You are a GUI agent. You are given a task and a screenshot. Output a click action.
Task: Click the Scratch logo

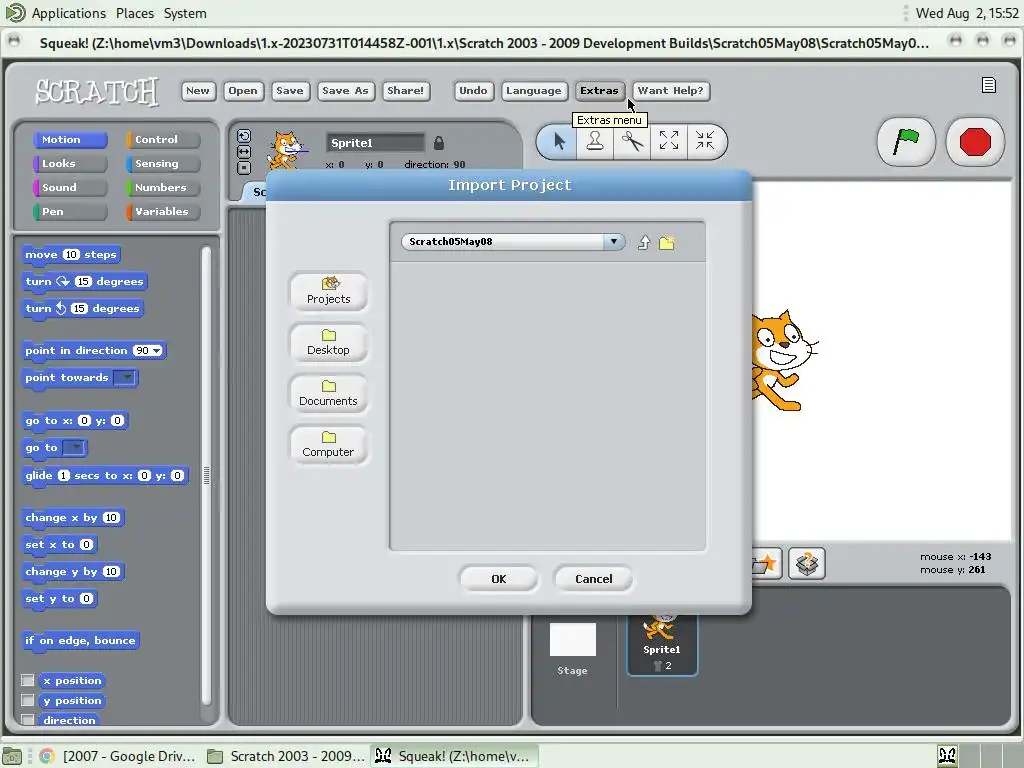coord(97,92)
